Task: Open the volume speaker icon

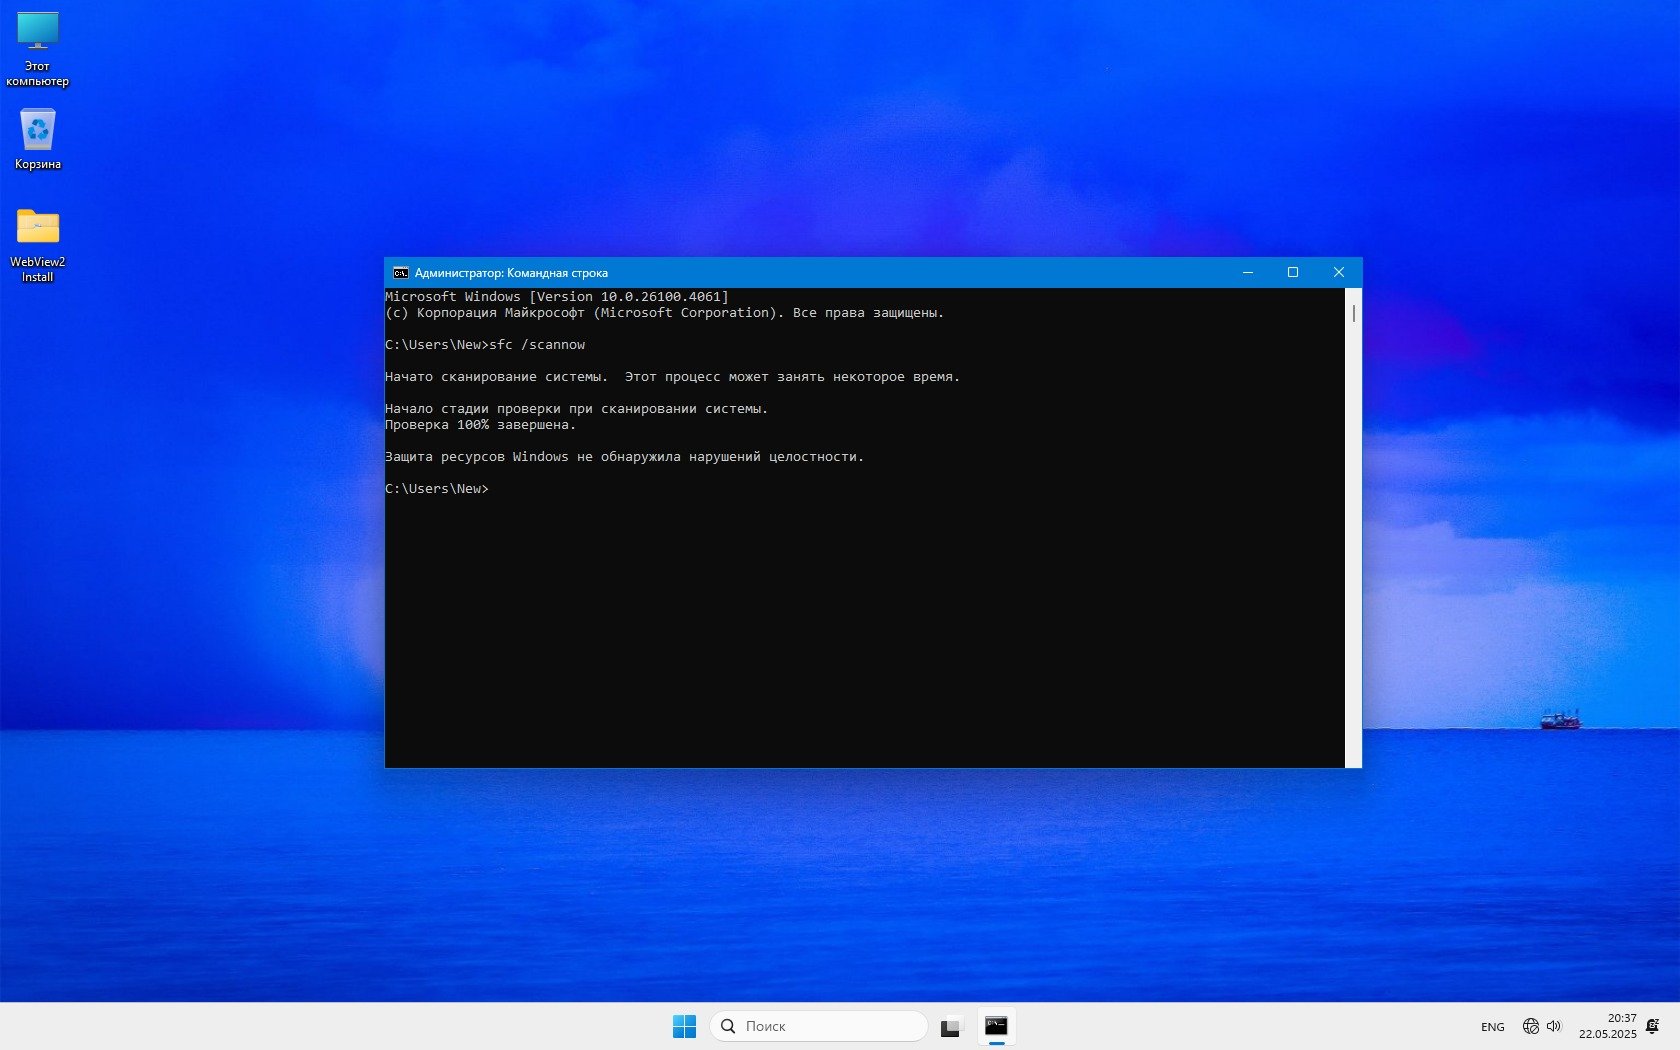Action: [1554, 1026]
